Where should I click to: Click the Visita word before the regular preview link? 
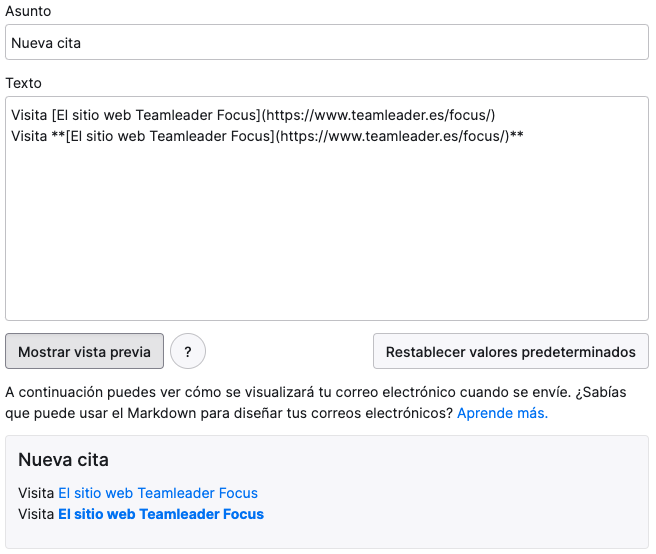tap(36, 493)
